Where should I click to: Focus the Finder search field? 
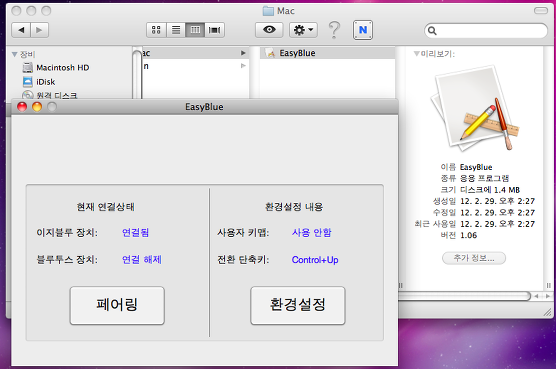[486, 30]
